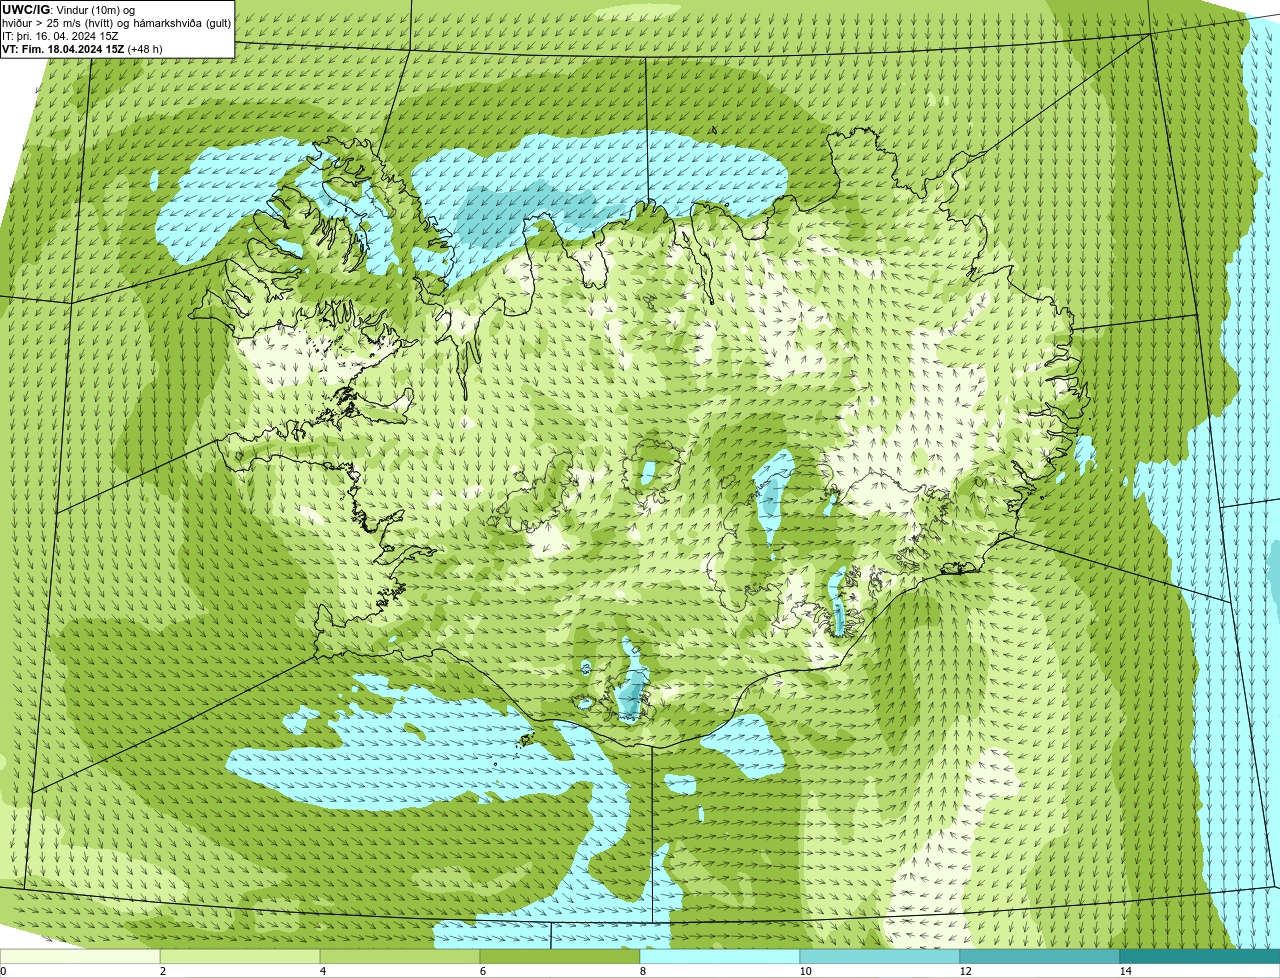Click the "hviður > 25 m/s (hvítt)" description line

117,23
